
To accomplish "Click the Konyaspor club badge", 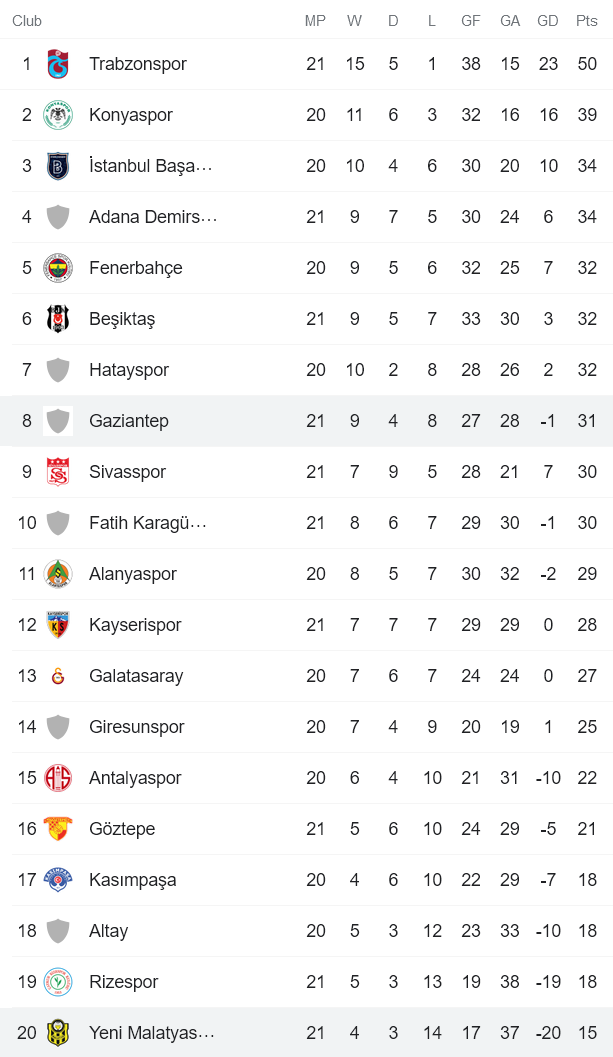I will 59,114.
